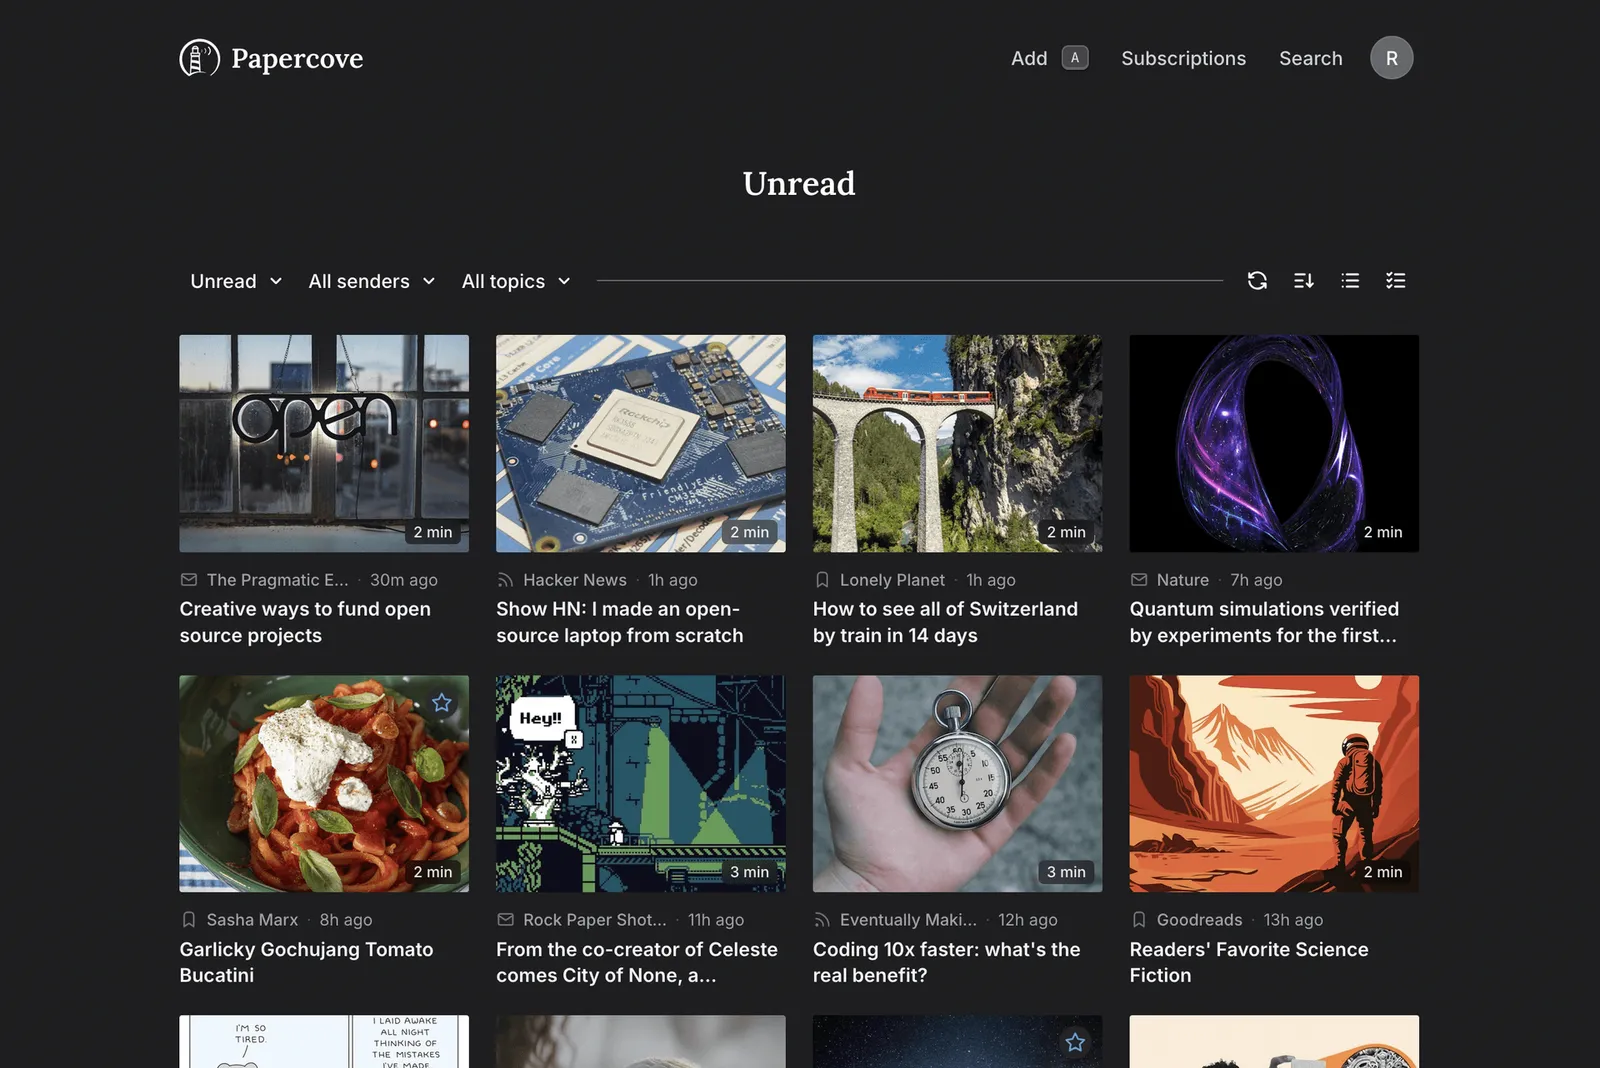Click the circuit board chip thumbnail
This screenshot has height=1068, width=1600.
[641, 443]
